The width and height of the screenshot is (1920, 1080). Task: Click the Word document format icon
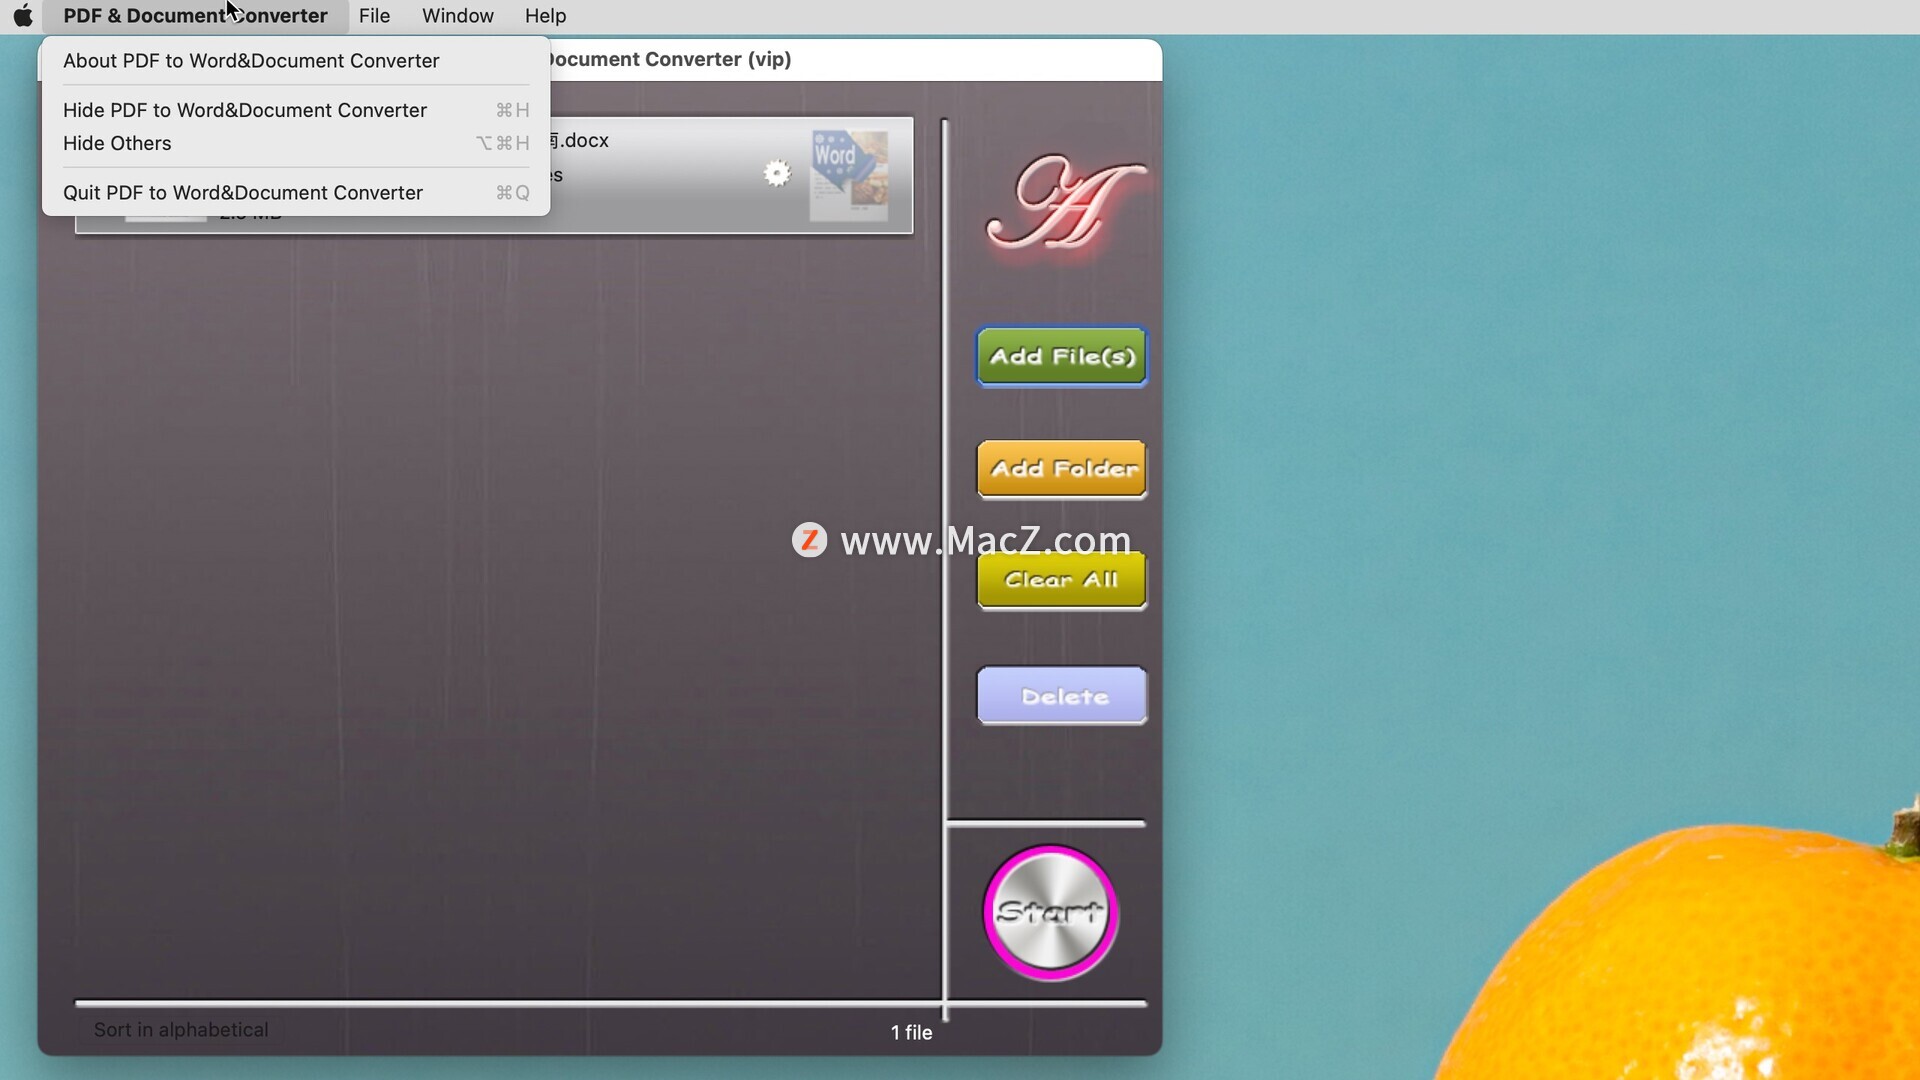point(849,175)
